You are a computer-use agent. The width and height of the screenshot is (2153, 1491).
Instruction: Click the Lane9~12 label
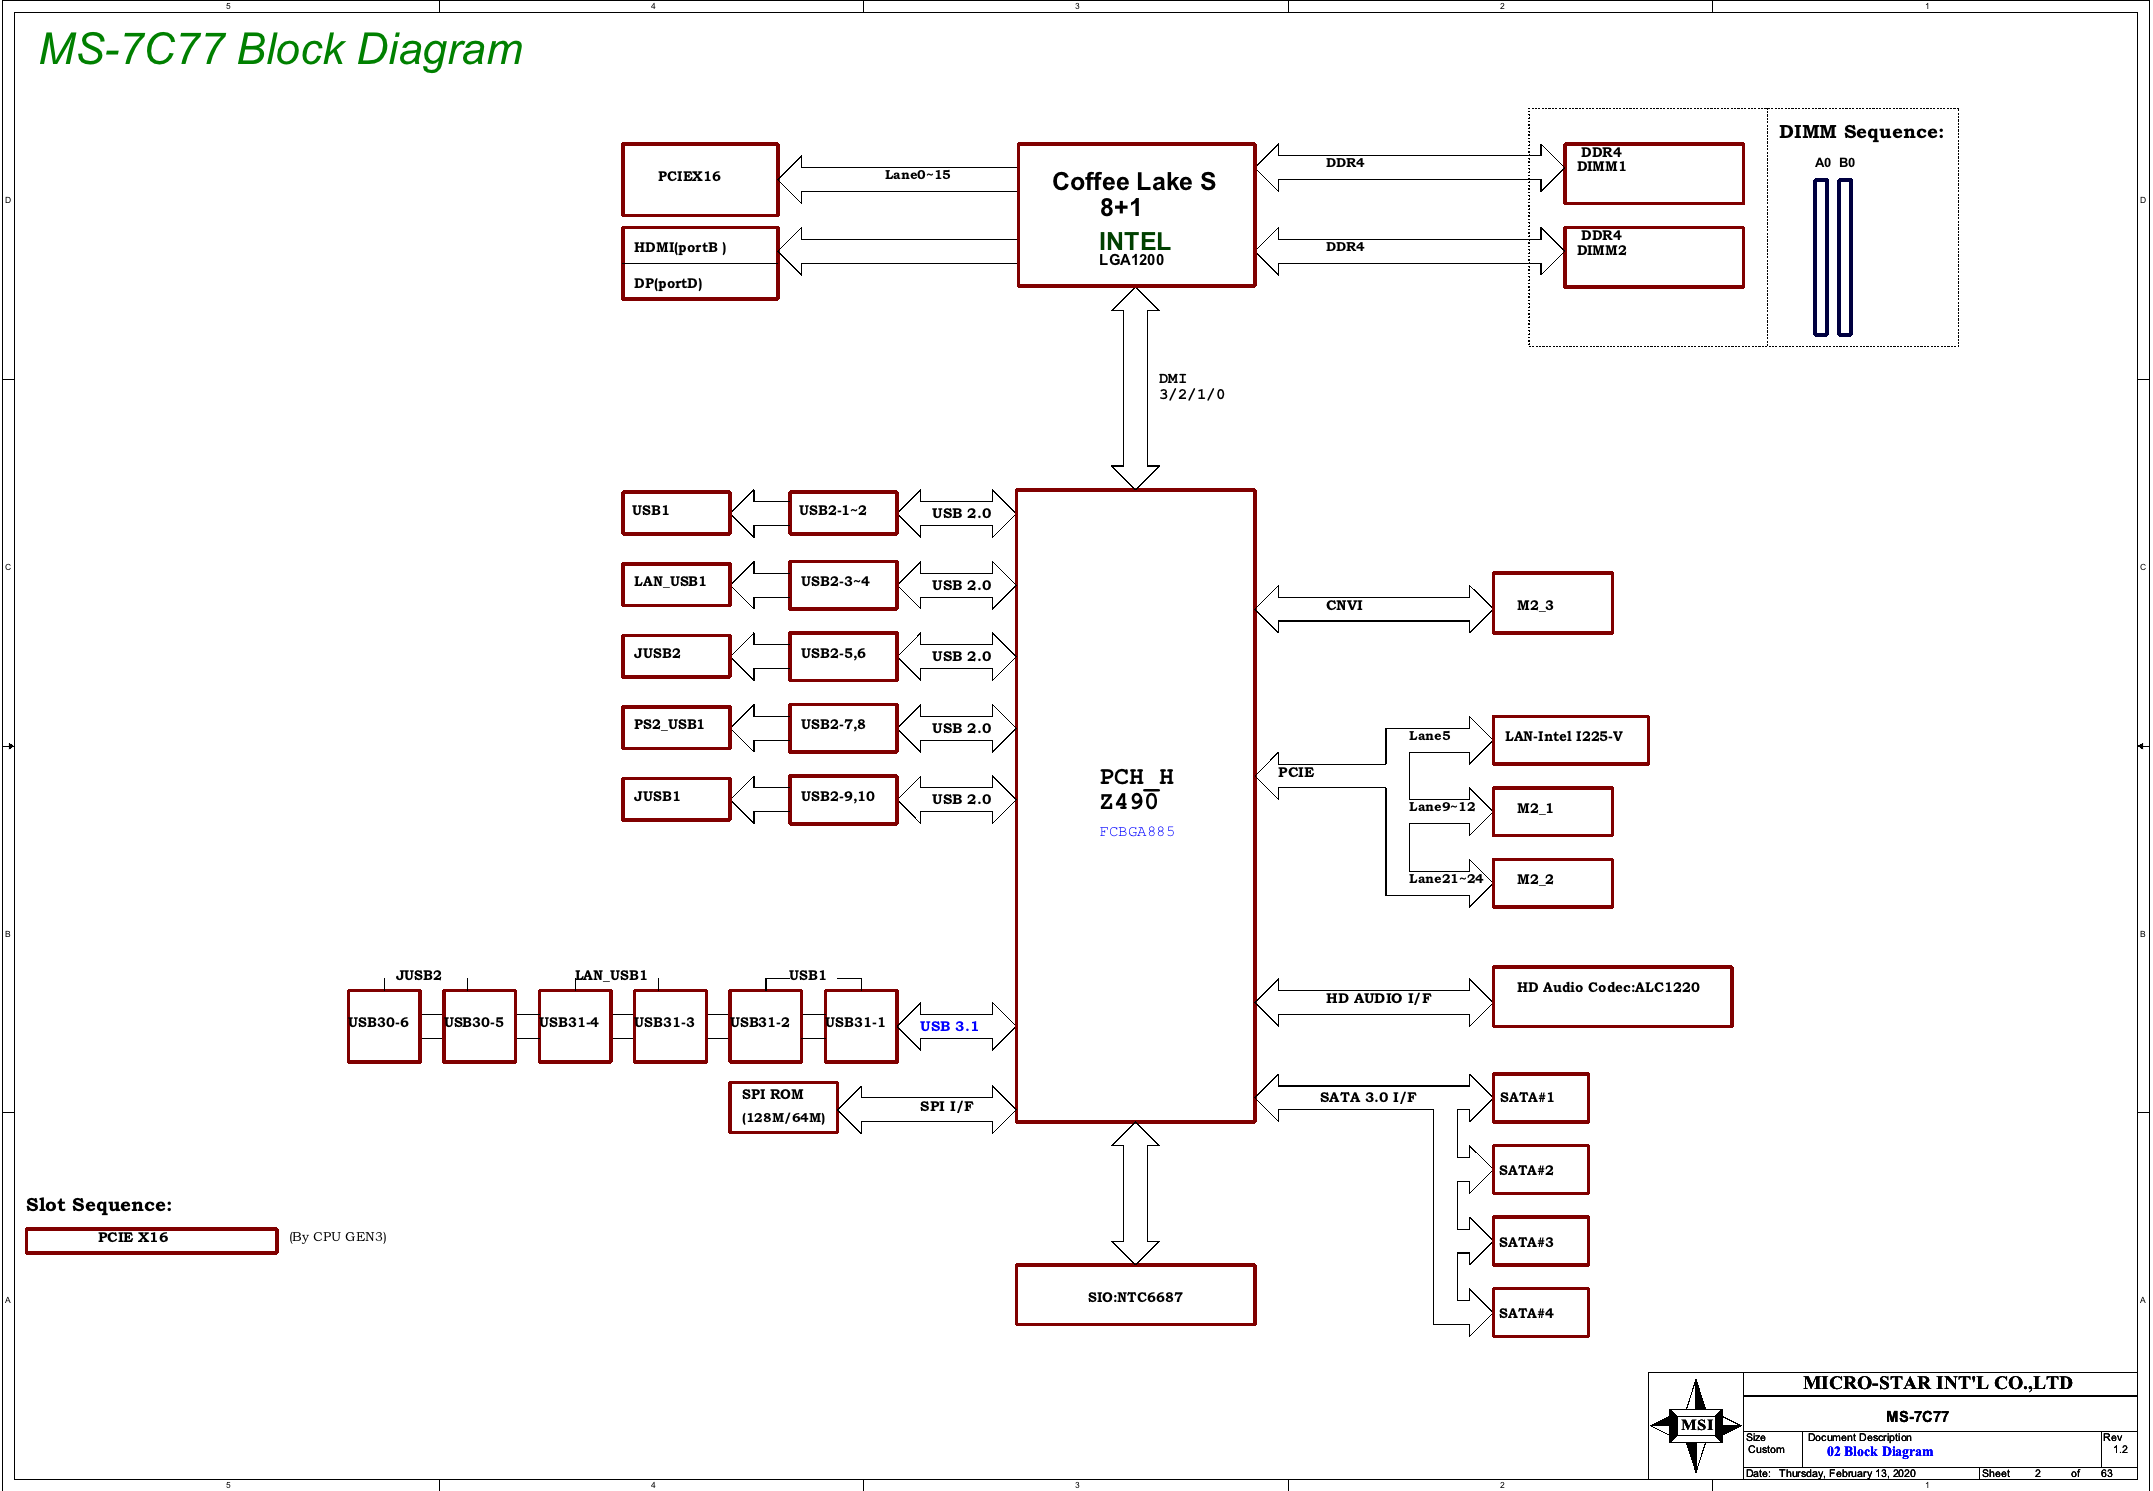tap(1442, 806)
